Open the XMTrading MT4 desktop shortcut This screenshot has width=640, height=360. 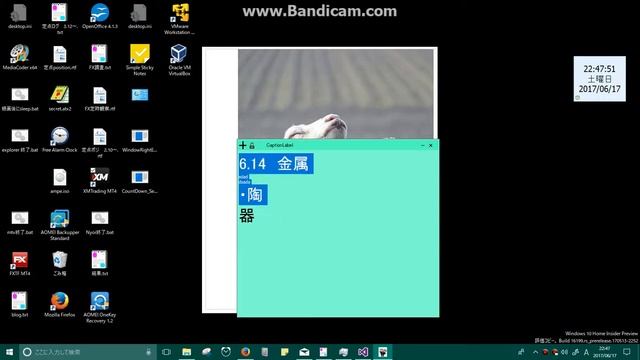click(x=100, y=181)
